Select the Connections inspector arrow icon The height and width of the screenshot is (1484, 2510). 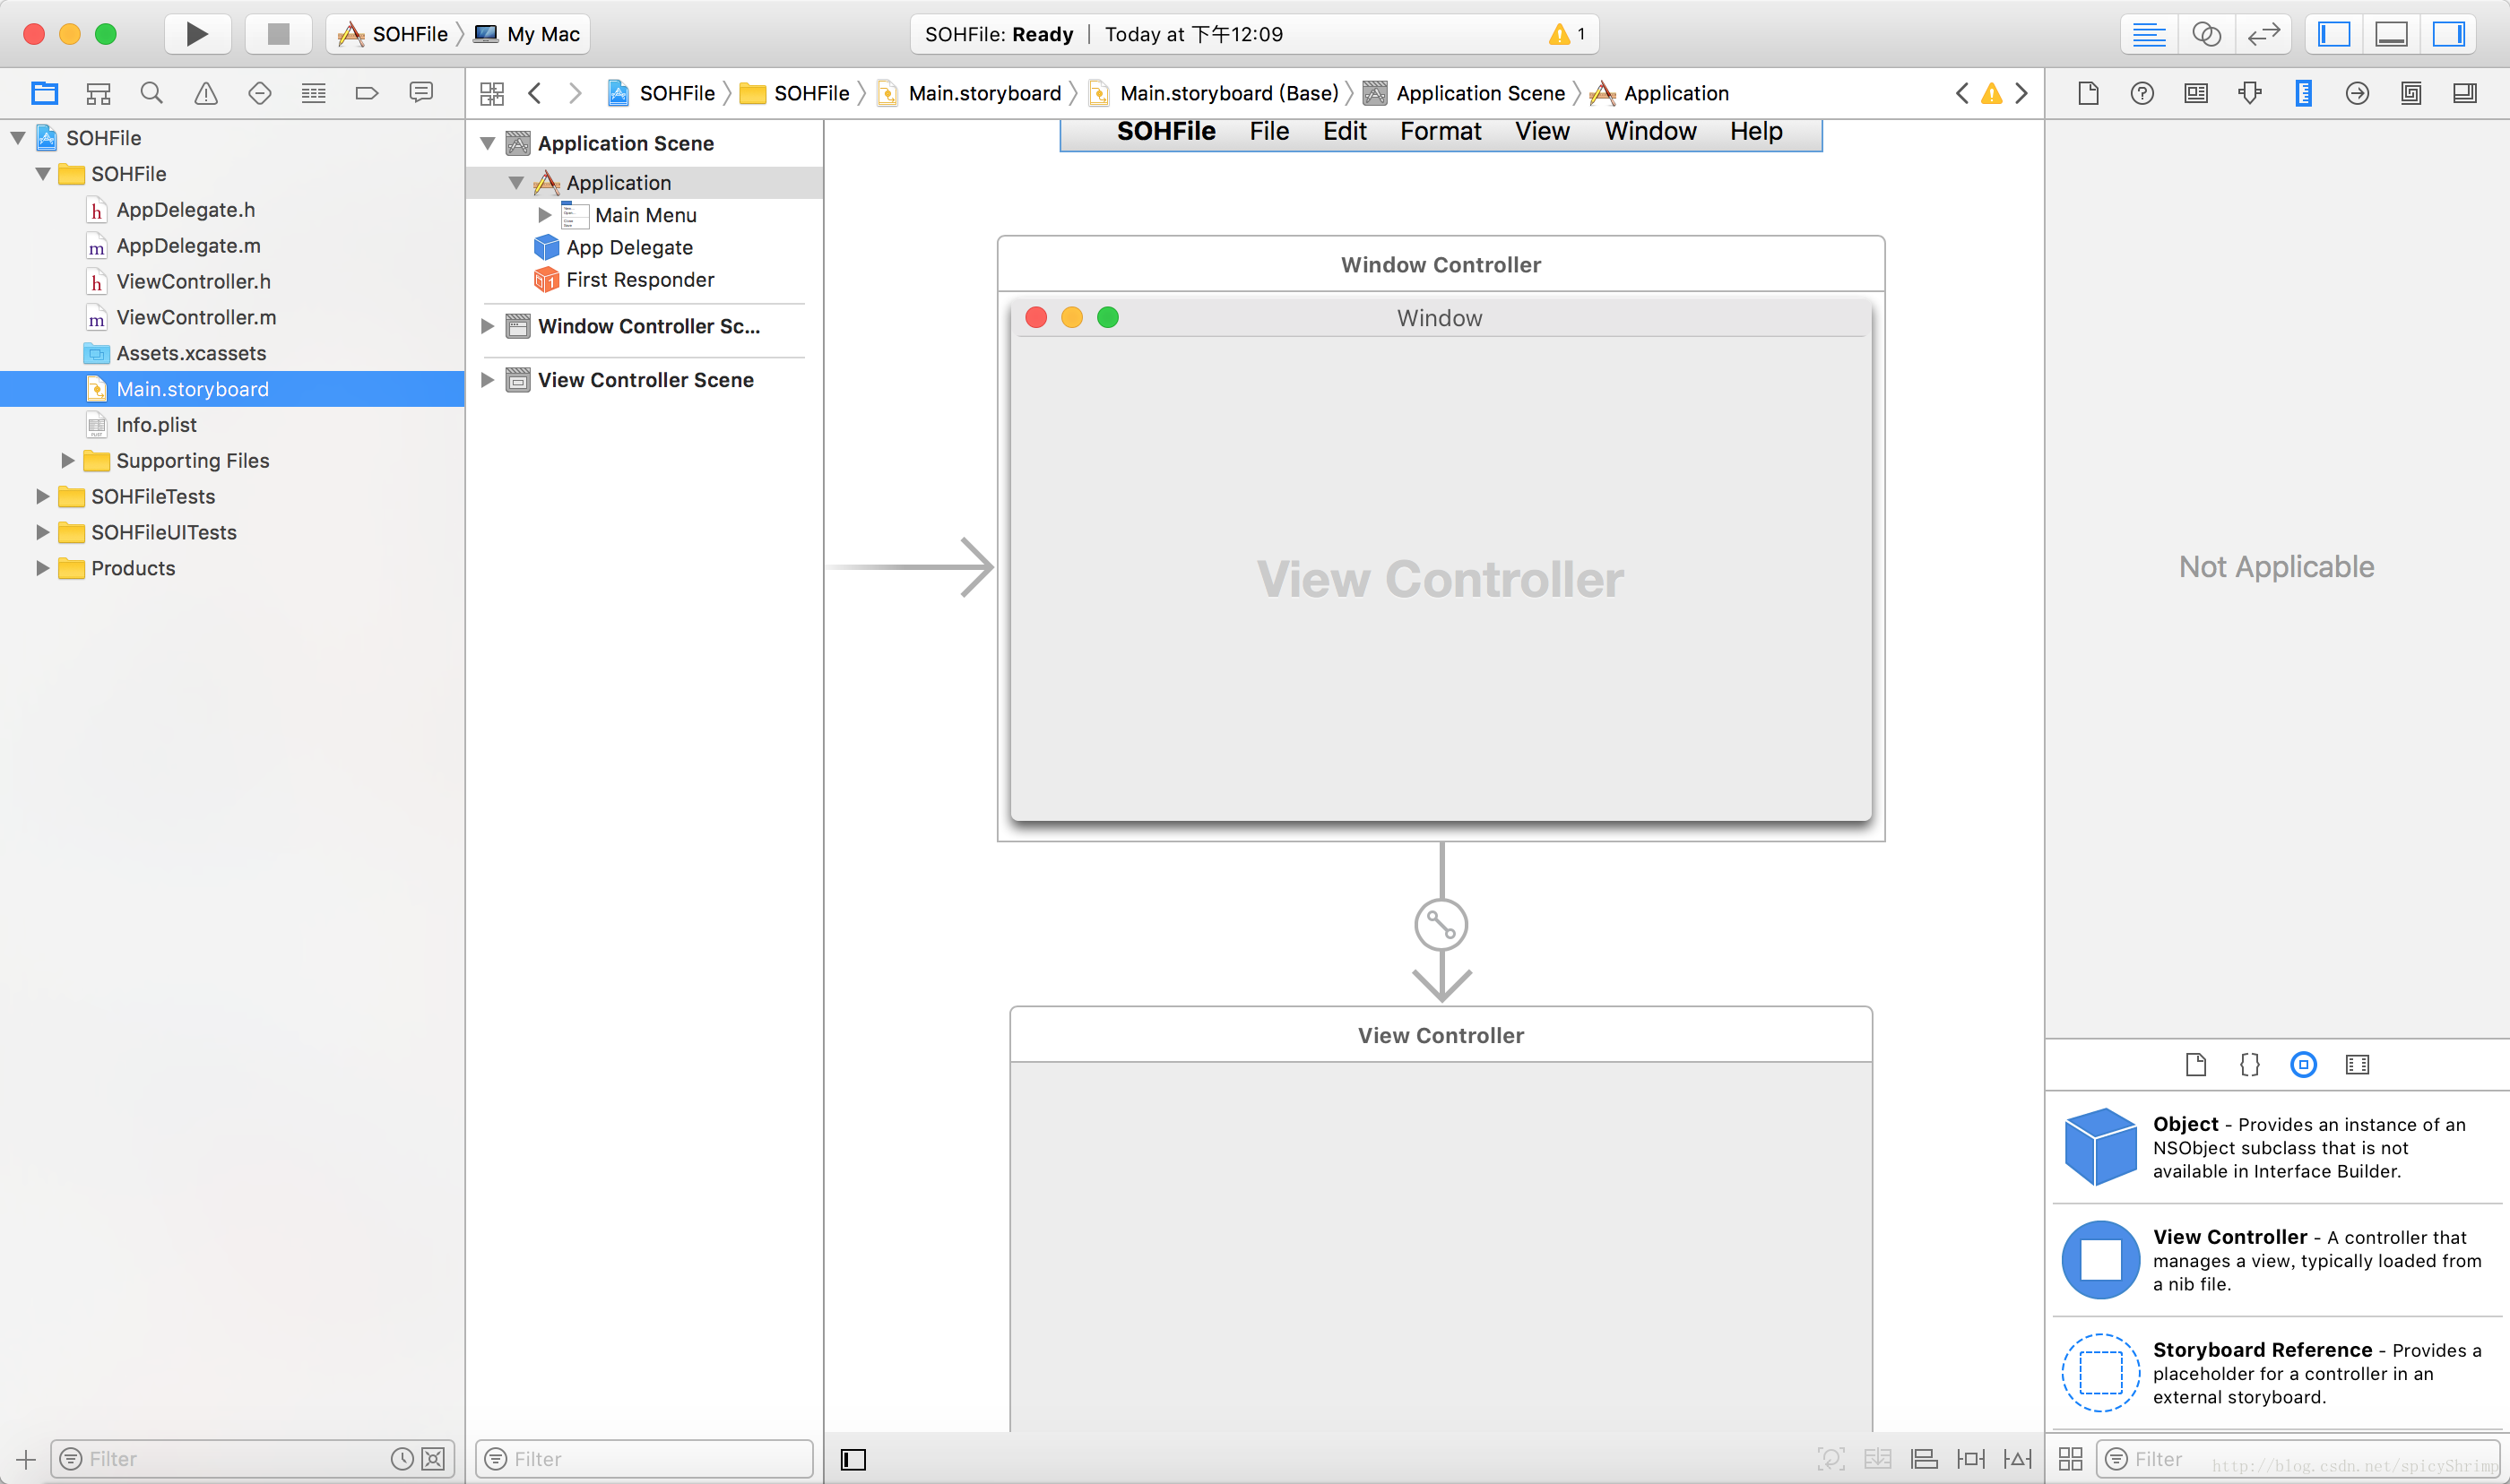coord(2357,93)
